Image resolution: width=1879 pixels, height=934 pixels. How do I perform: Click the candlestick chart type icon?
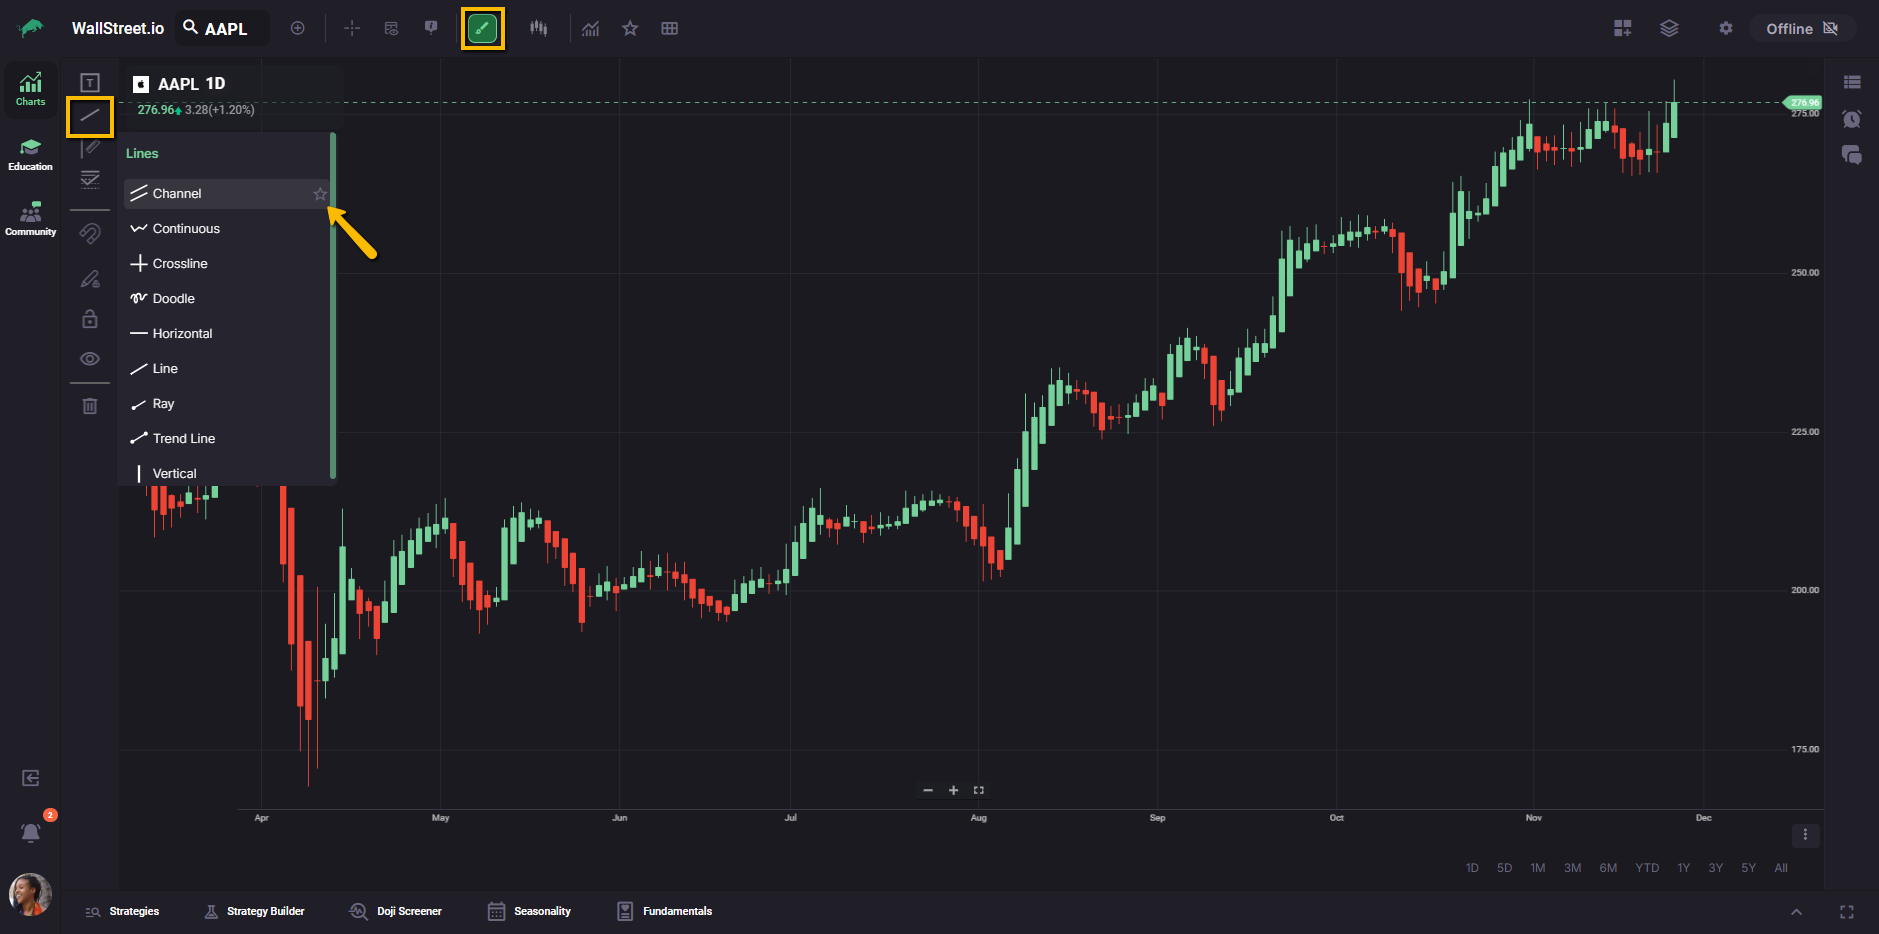(539, 29)
